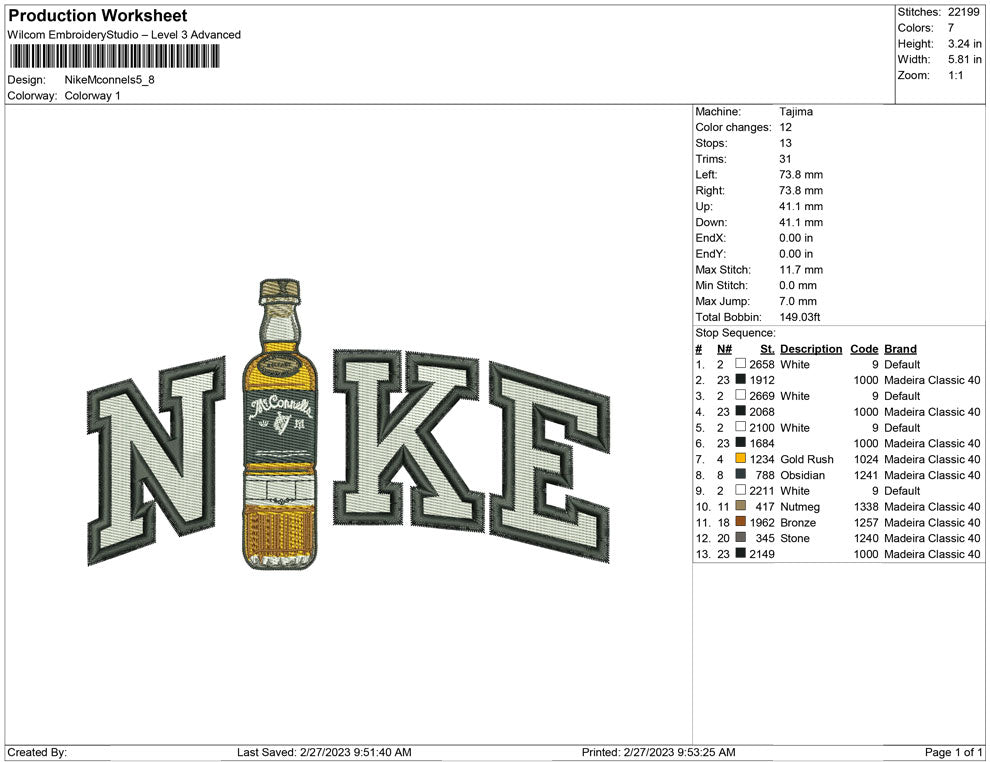990x762 pixels.
Task: Click the Colors value "7"
Action: 951,28
